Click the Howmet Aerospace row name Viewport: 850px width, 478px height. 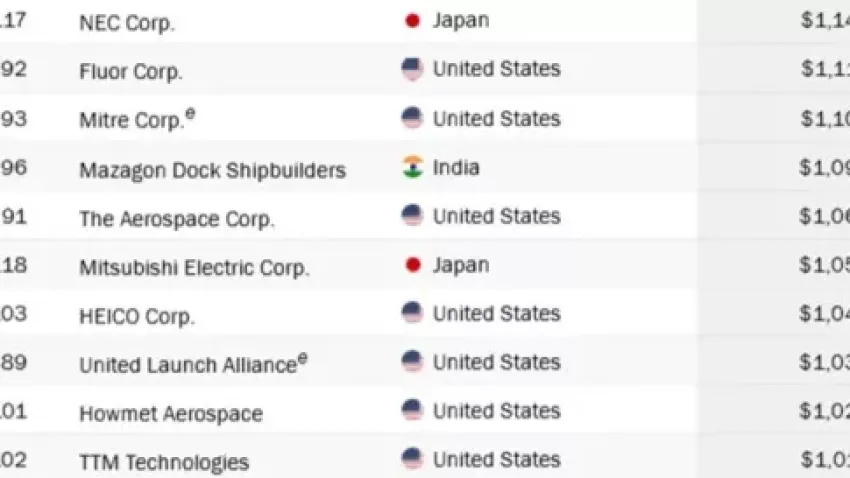click(170, 414)
